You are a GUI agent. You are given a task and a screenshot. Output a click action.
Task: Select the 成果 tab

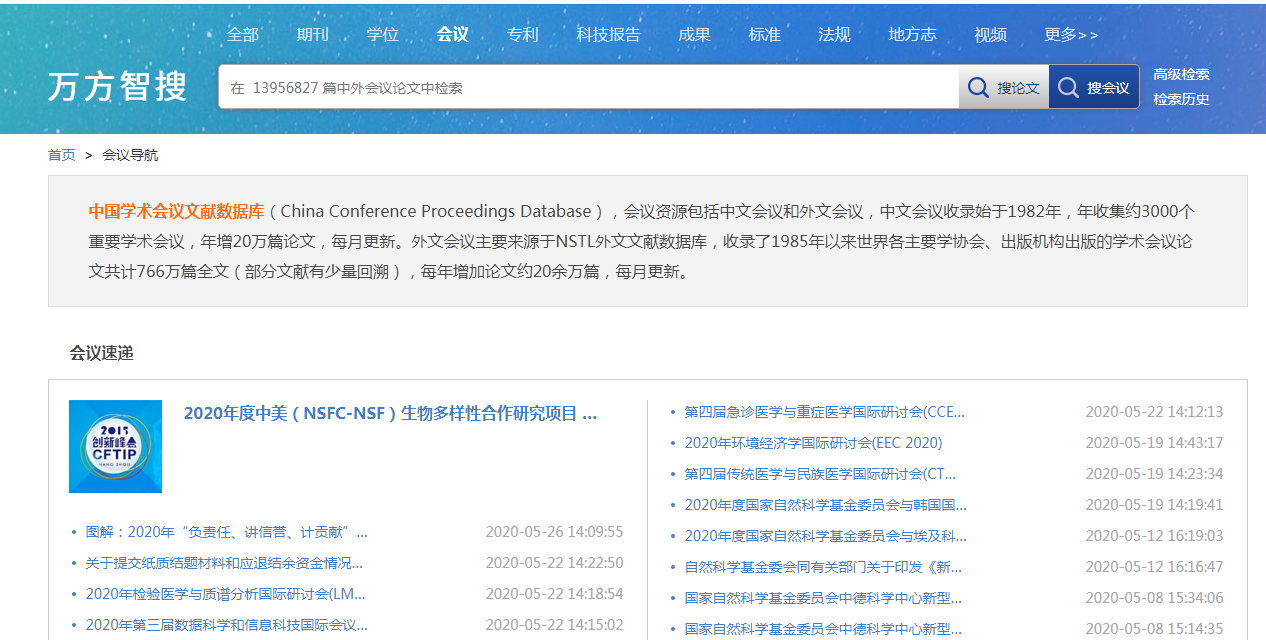pos(695,34)
